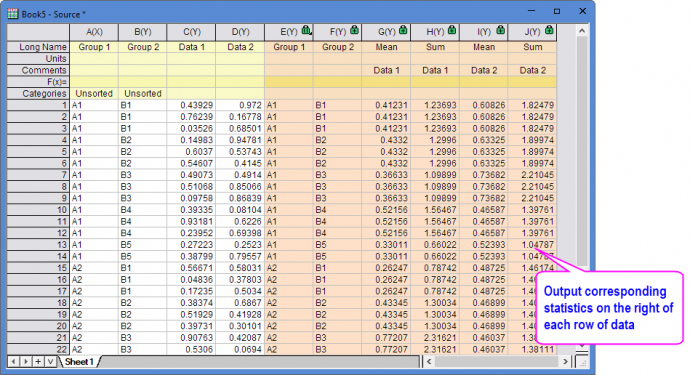
Task: Minimize the Book5 workbook window
Action: 531,11
